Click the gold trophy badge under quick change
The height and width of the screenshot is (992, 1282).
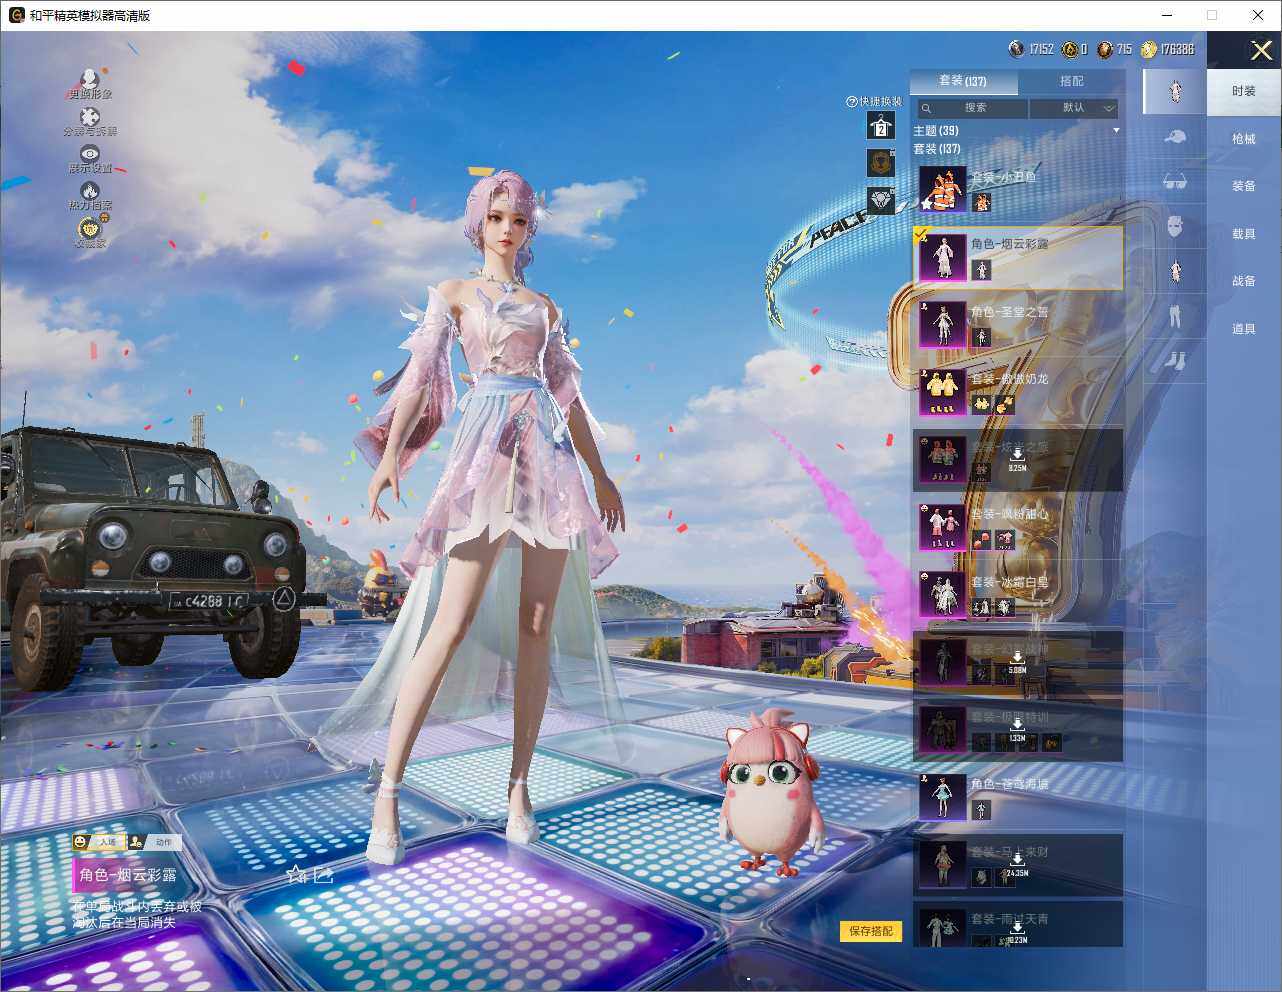tap(881, 163)
